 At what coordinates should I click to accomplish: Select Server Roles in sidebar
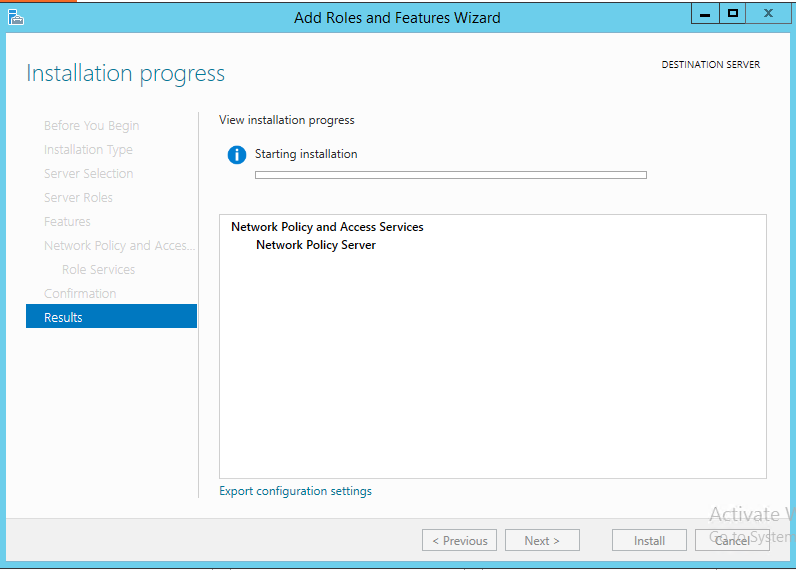click(x=78, y=198)
